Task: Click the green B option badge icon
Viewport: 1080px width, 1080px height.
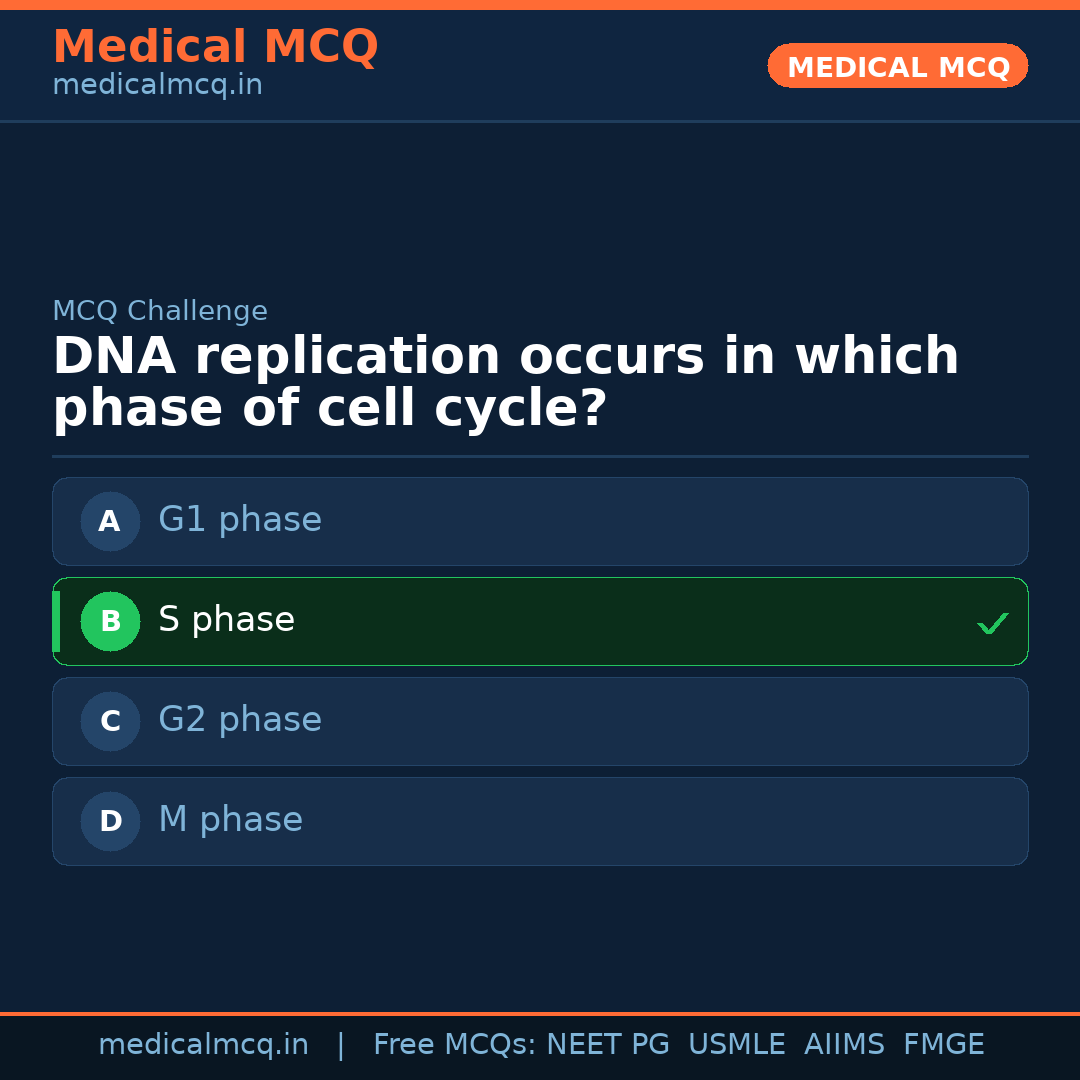Action: tap(110, 621)
